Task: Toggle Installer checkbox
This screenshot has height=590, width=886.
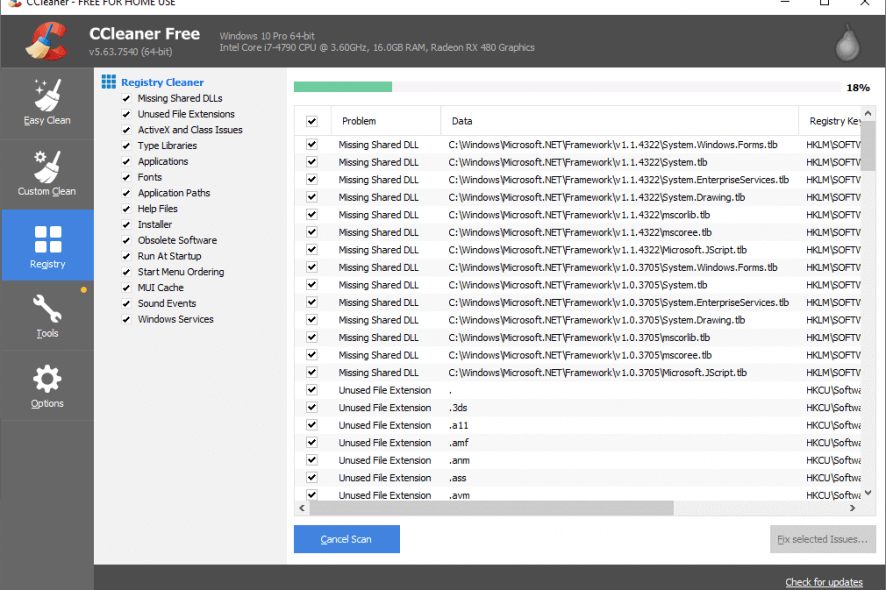Action: tap(127, 225)
